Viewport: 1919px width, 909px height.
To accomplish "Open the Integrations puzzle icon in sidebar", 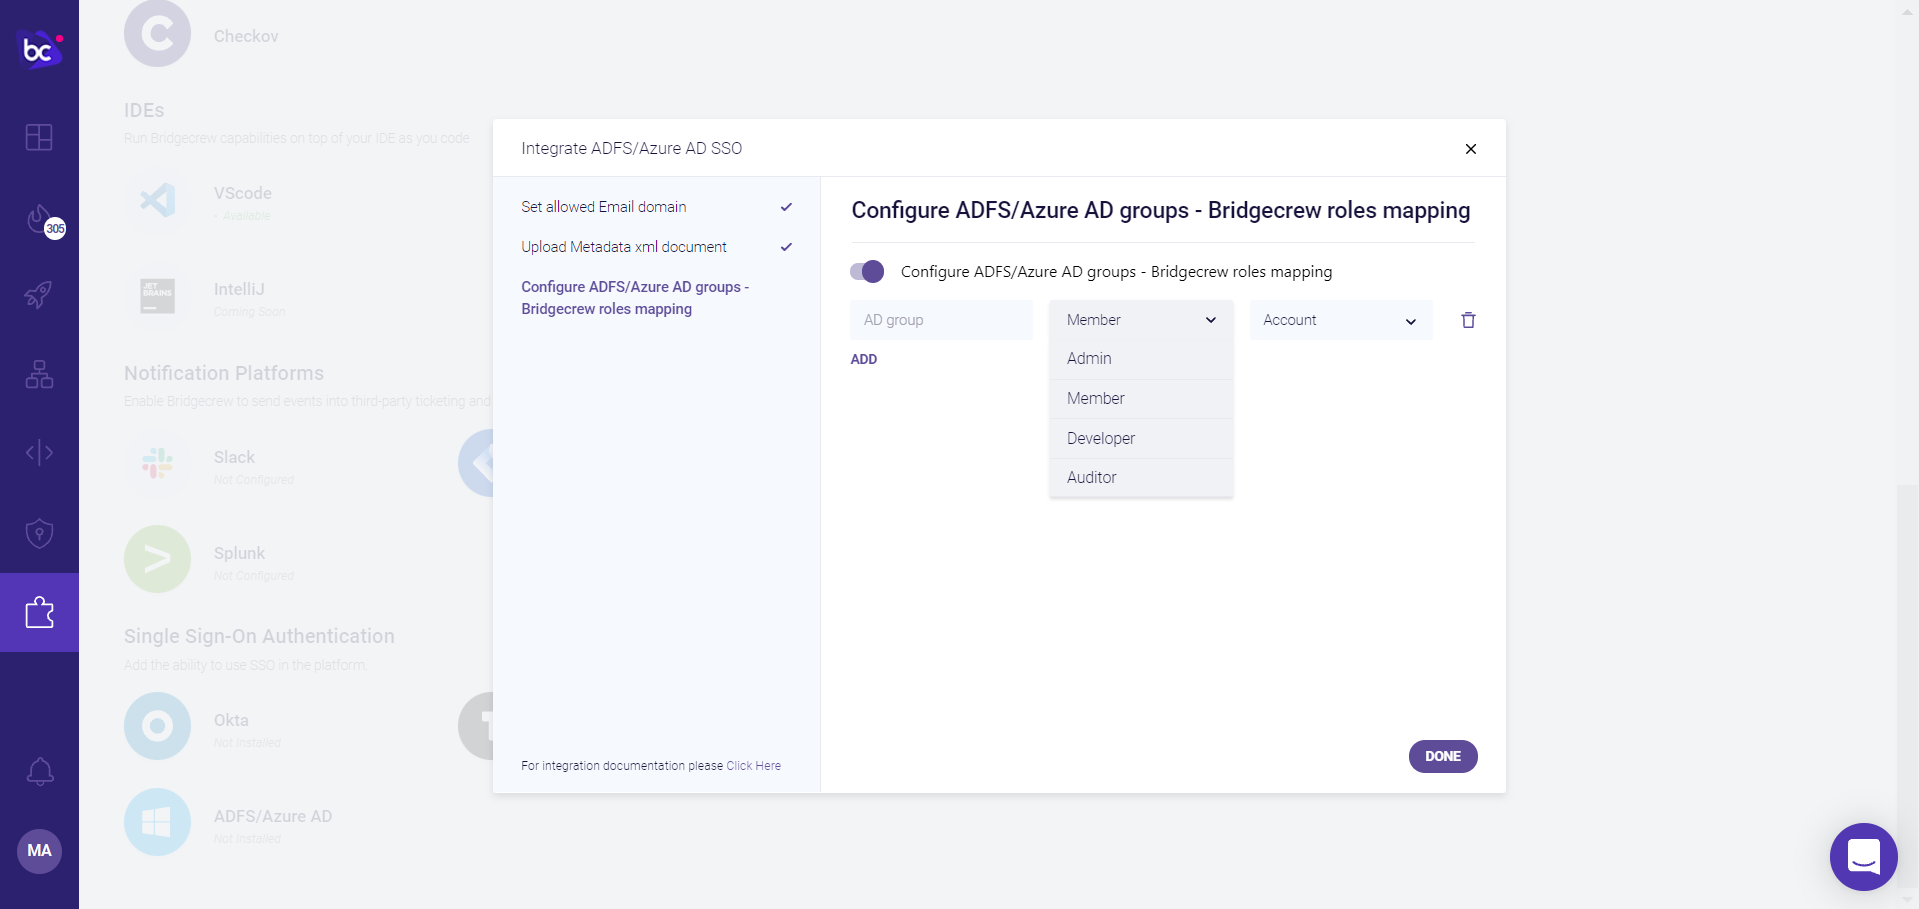I will pos(39,612).
